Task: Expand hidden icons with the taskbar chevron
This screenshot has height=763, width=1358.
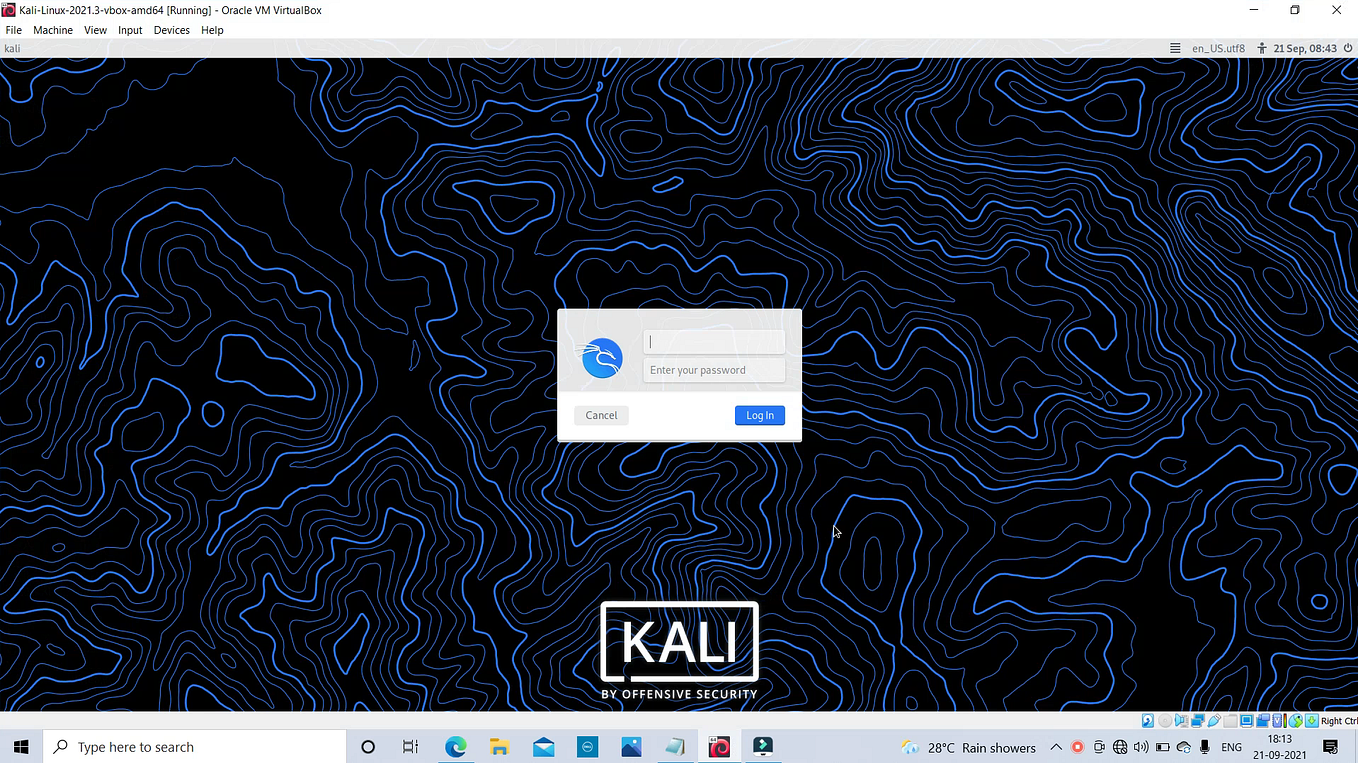Action: pos(1056,746)
